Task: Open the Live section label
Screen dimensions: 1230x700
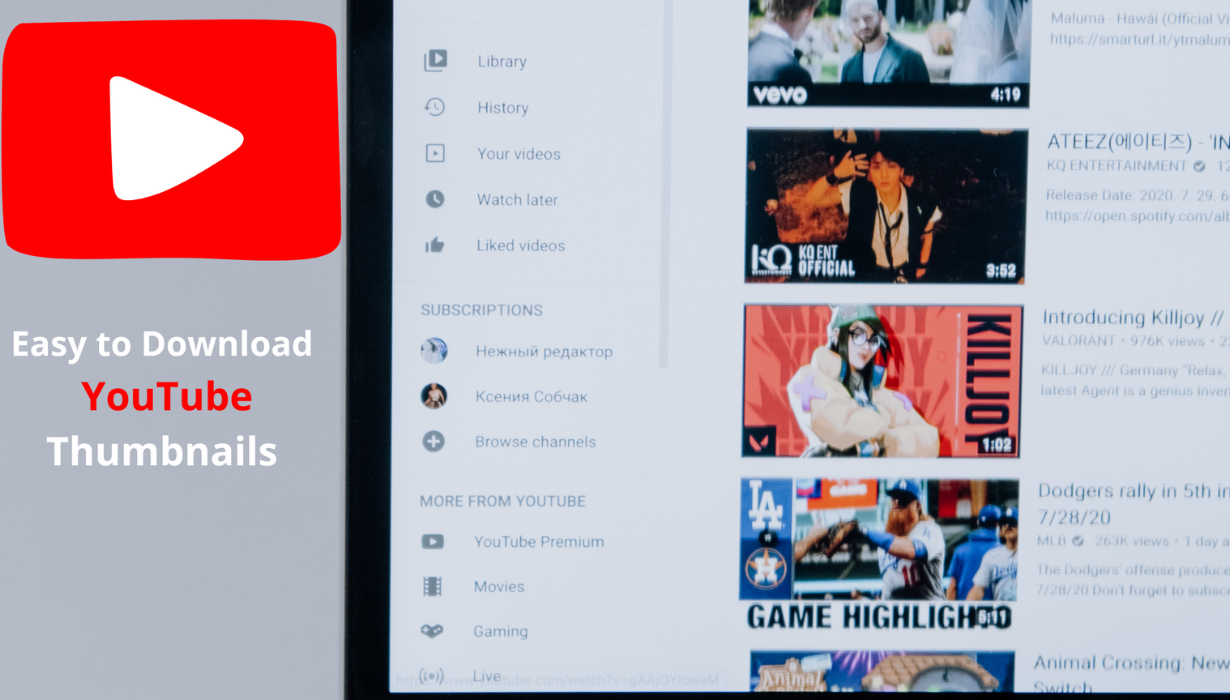Action: 487,677
